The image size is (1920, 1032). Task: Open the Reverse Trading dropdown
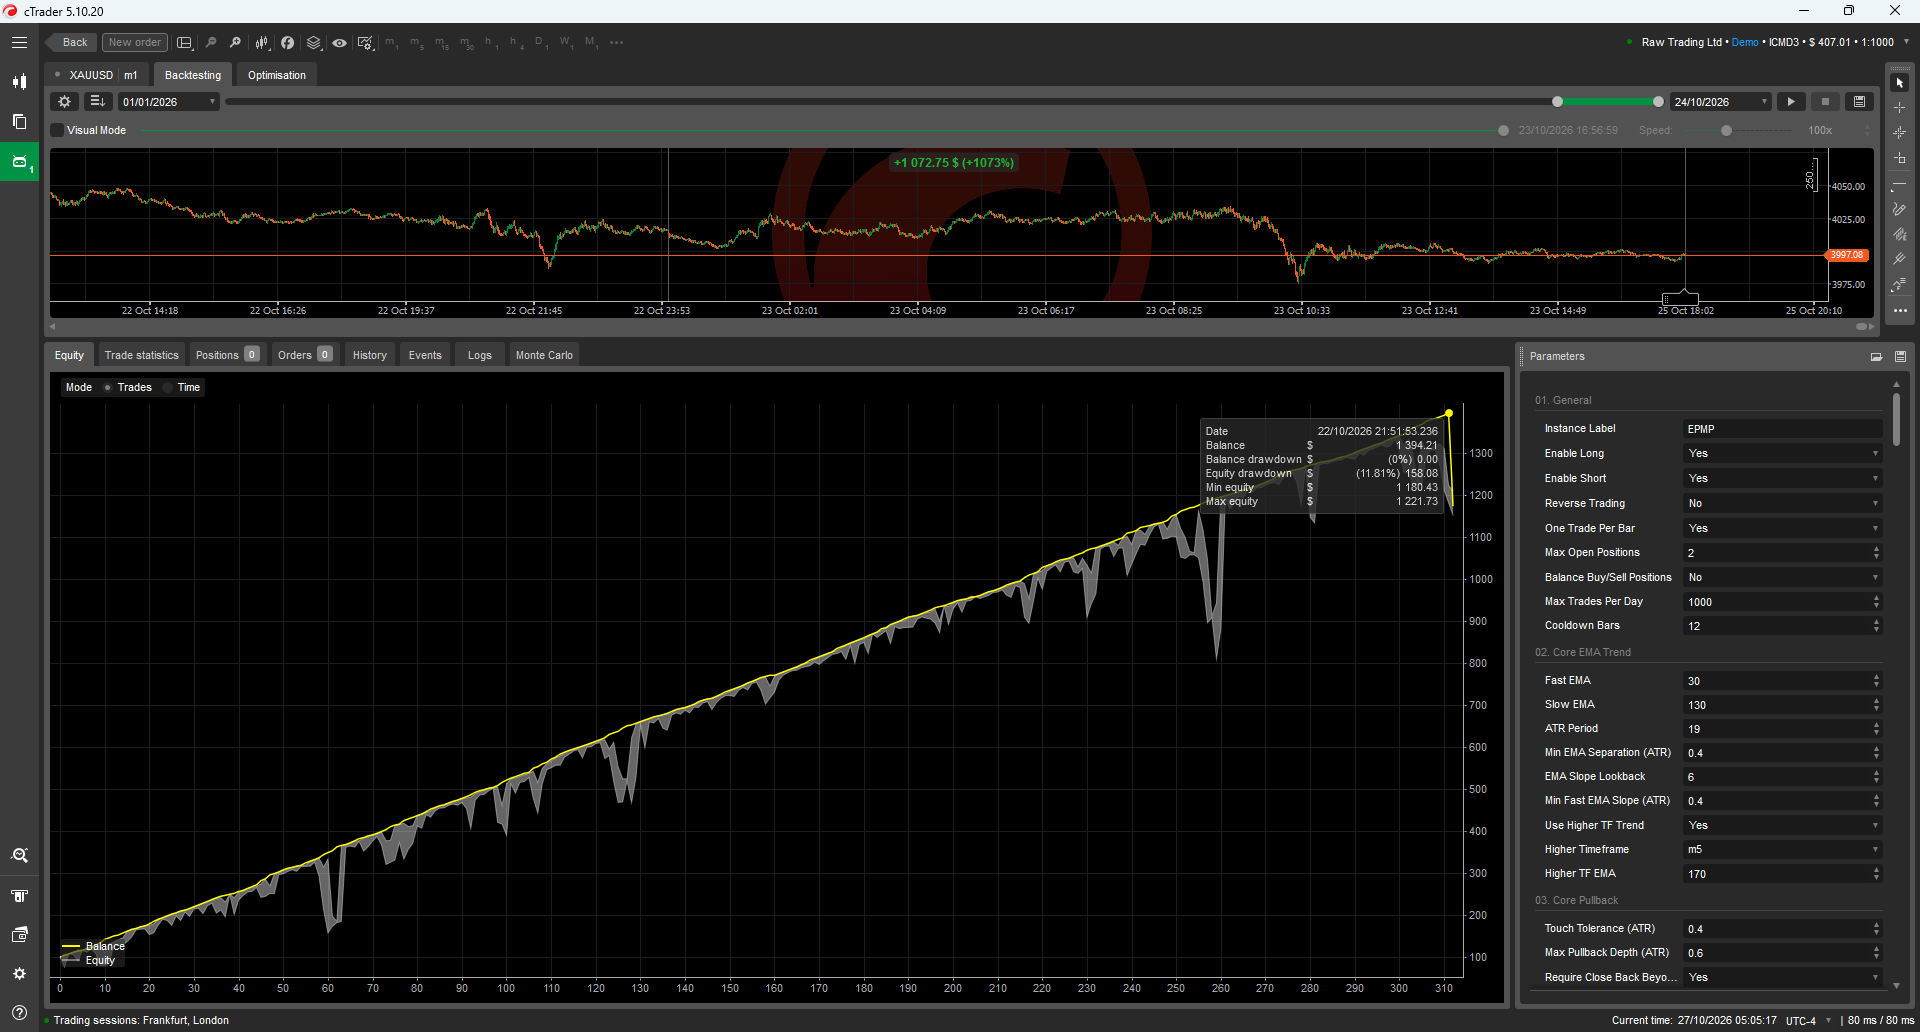coord(1783,504)
